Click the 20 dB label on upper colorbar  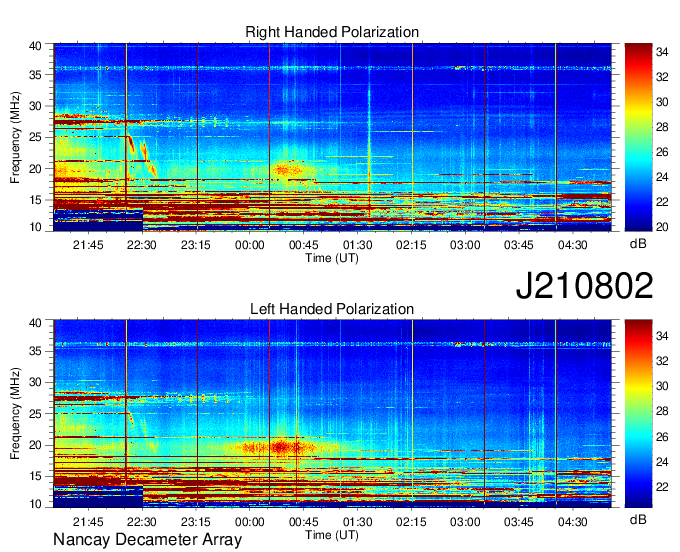coord(662,227)
